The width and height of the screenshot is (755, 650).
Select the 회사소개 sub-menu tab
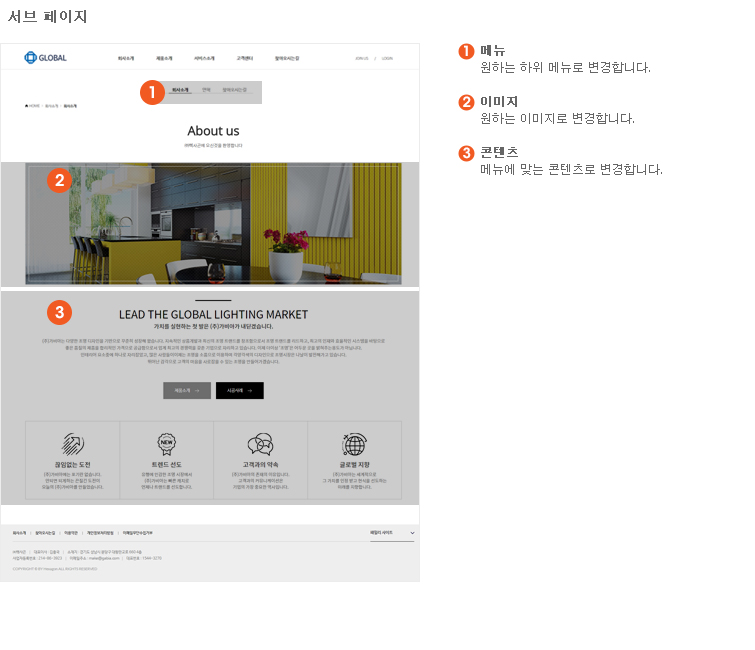tap(180, 90)
